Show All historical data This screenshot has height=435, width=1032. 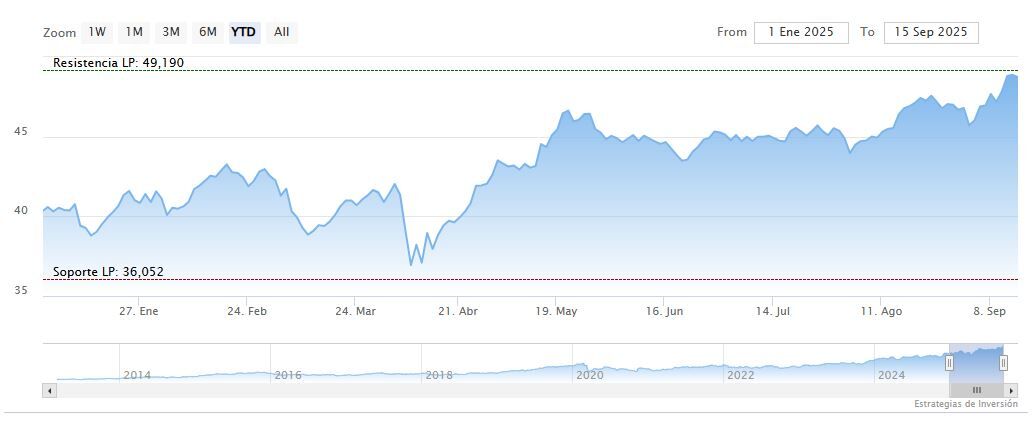pos(282,32)
